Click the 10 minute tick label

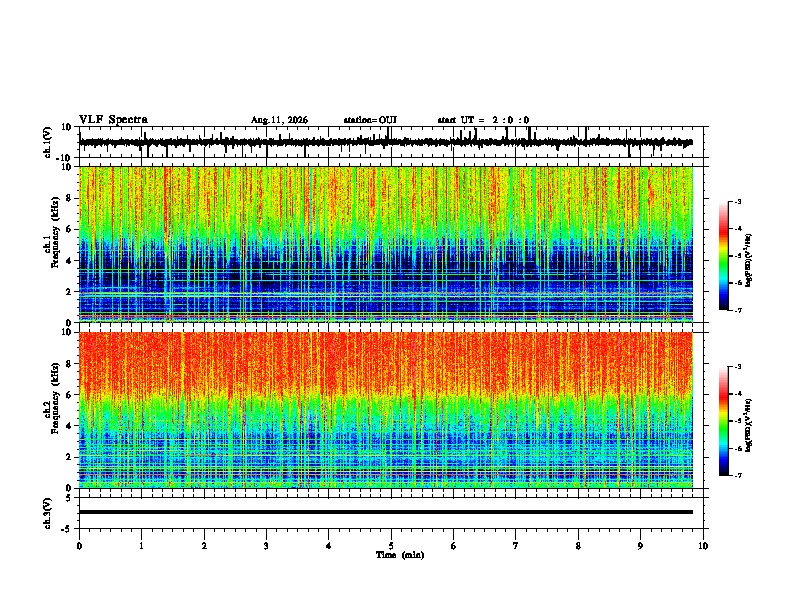click(703, 546)
